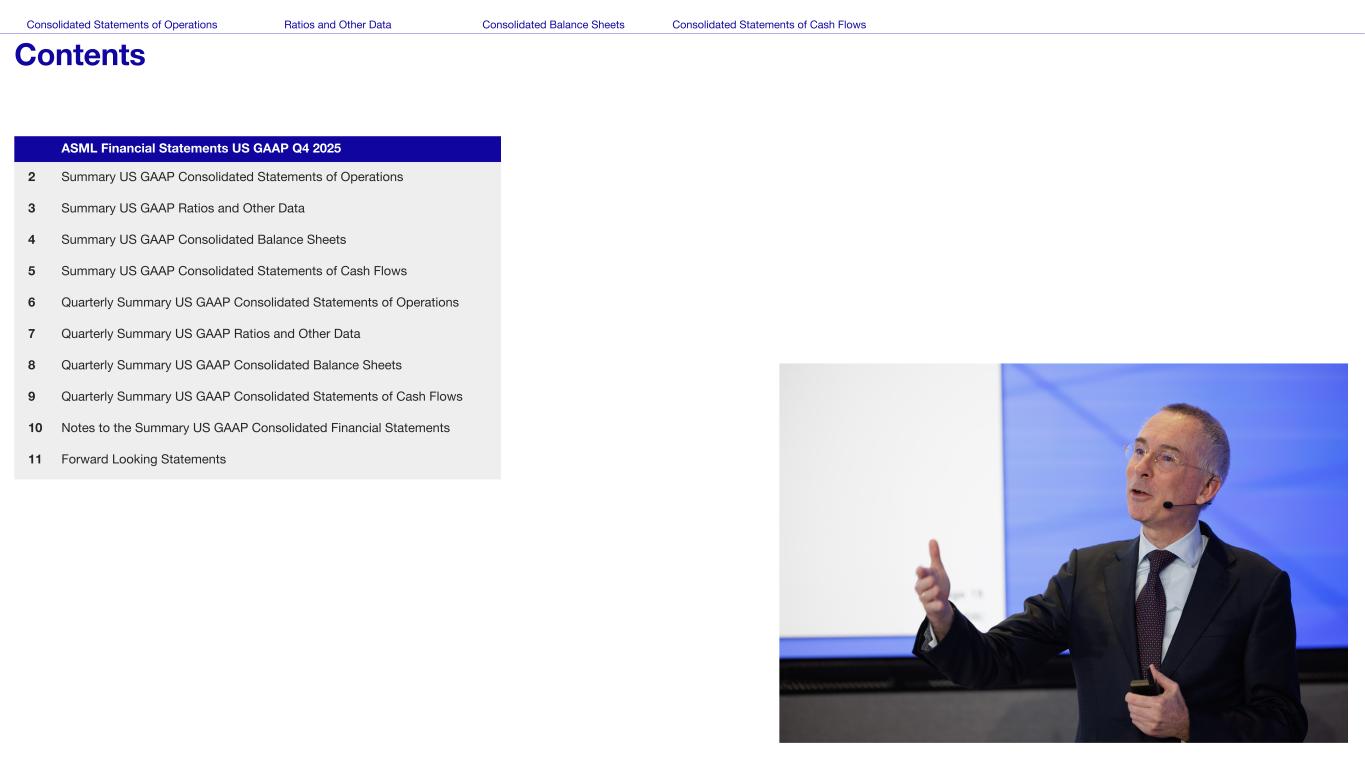
Task: Open Notes to the Summary US GAAP Consolidated Financial Statements
Action: 256,428
